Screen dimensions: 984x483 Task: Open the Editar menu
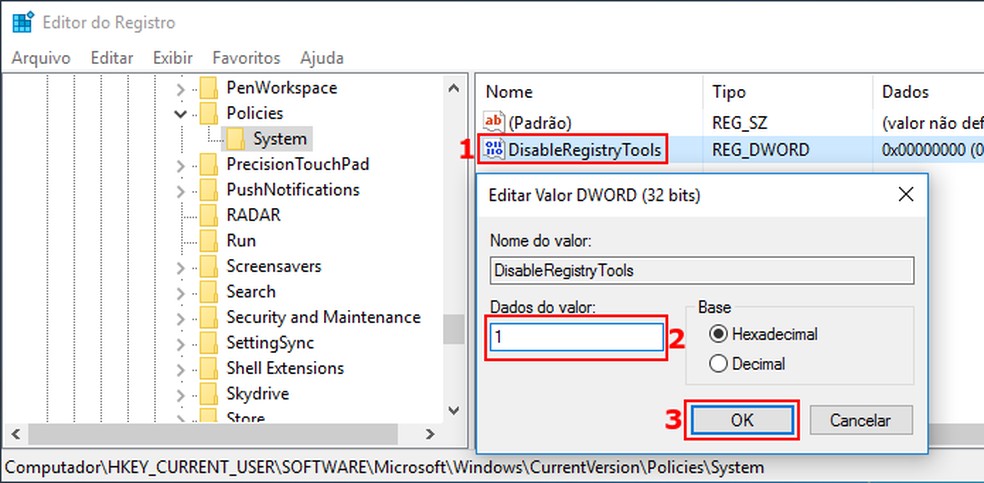(112, 58)
